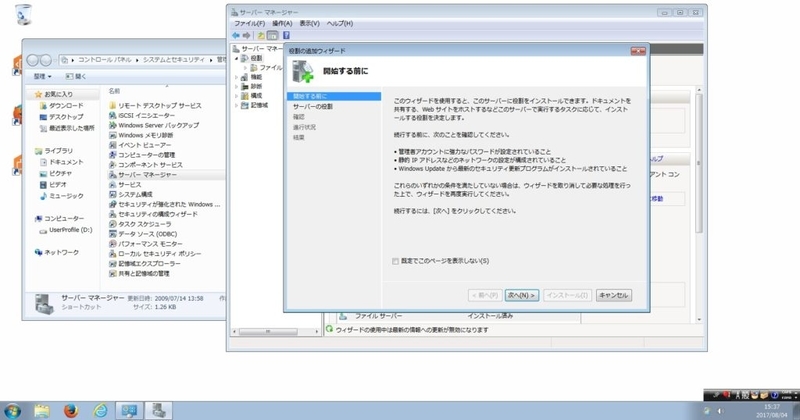Image resolution: width=800 pixels, height=420 pixels.
Task: Click システムとセキュリティ in Explorer address bar
Action: [x=173, y=60]
